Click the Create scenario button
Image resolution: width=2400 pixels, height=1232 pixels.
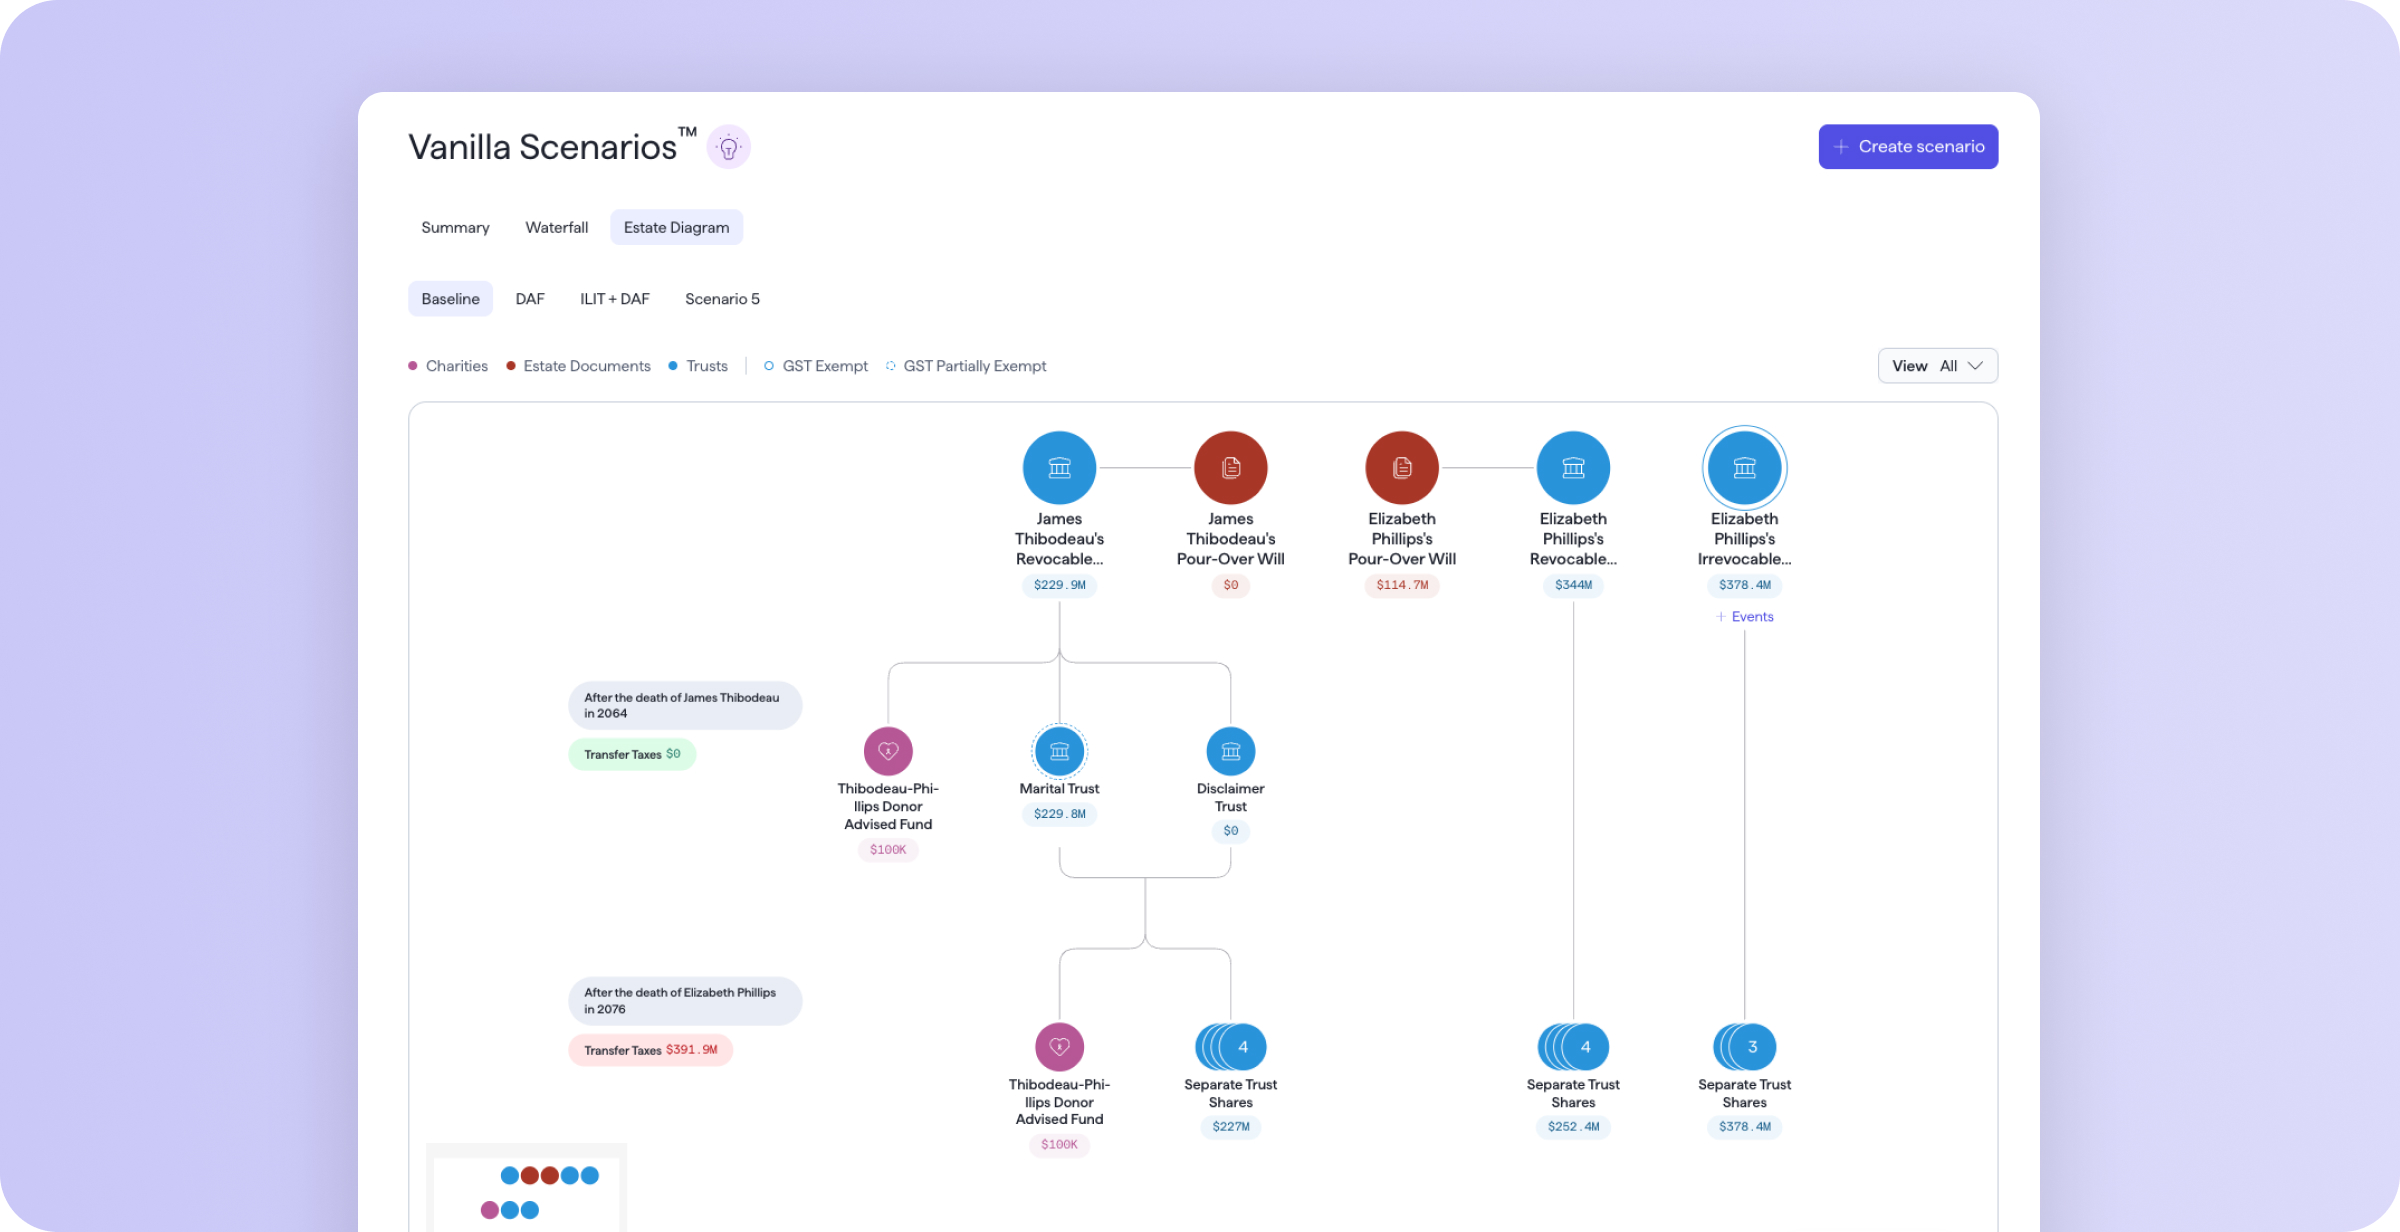pos(1908,147)
